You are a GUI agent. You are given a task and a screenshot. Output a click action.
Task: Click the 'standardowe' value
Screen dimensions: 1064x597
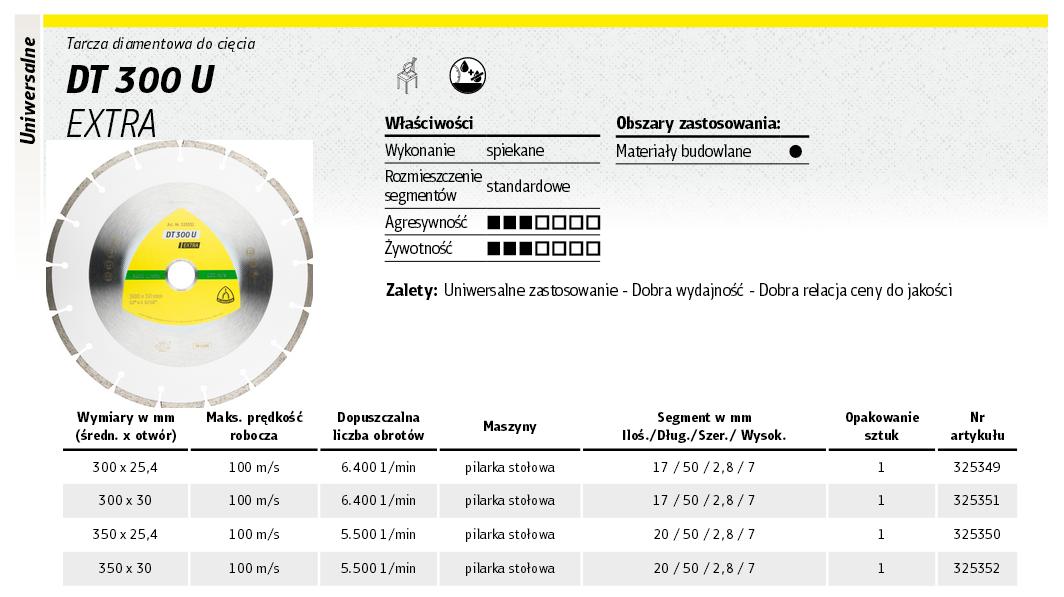[x=528, y=187]
